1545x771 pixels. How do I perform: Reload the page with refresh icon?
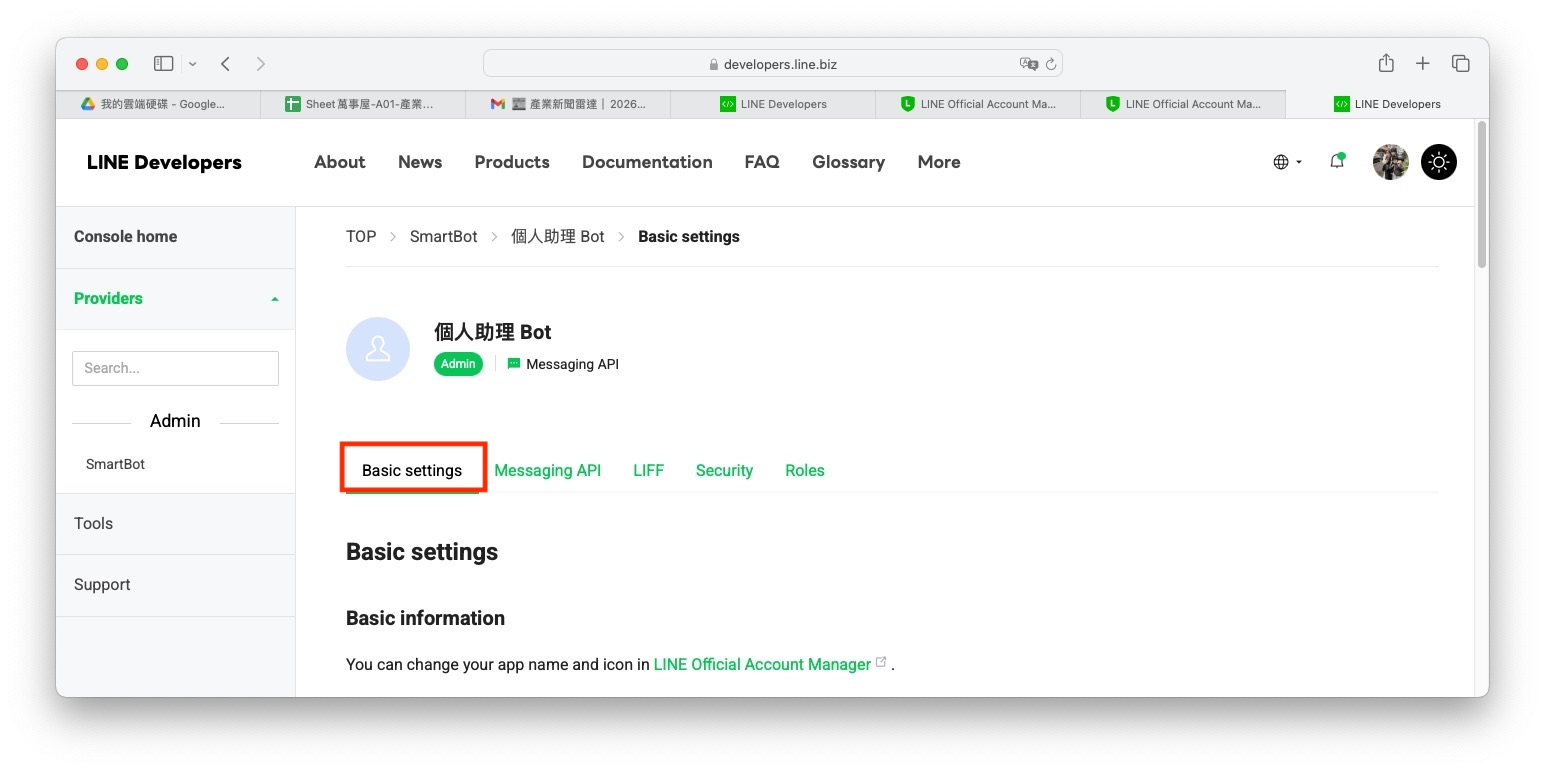1050,64
